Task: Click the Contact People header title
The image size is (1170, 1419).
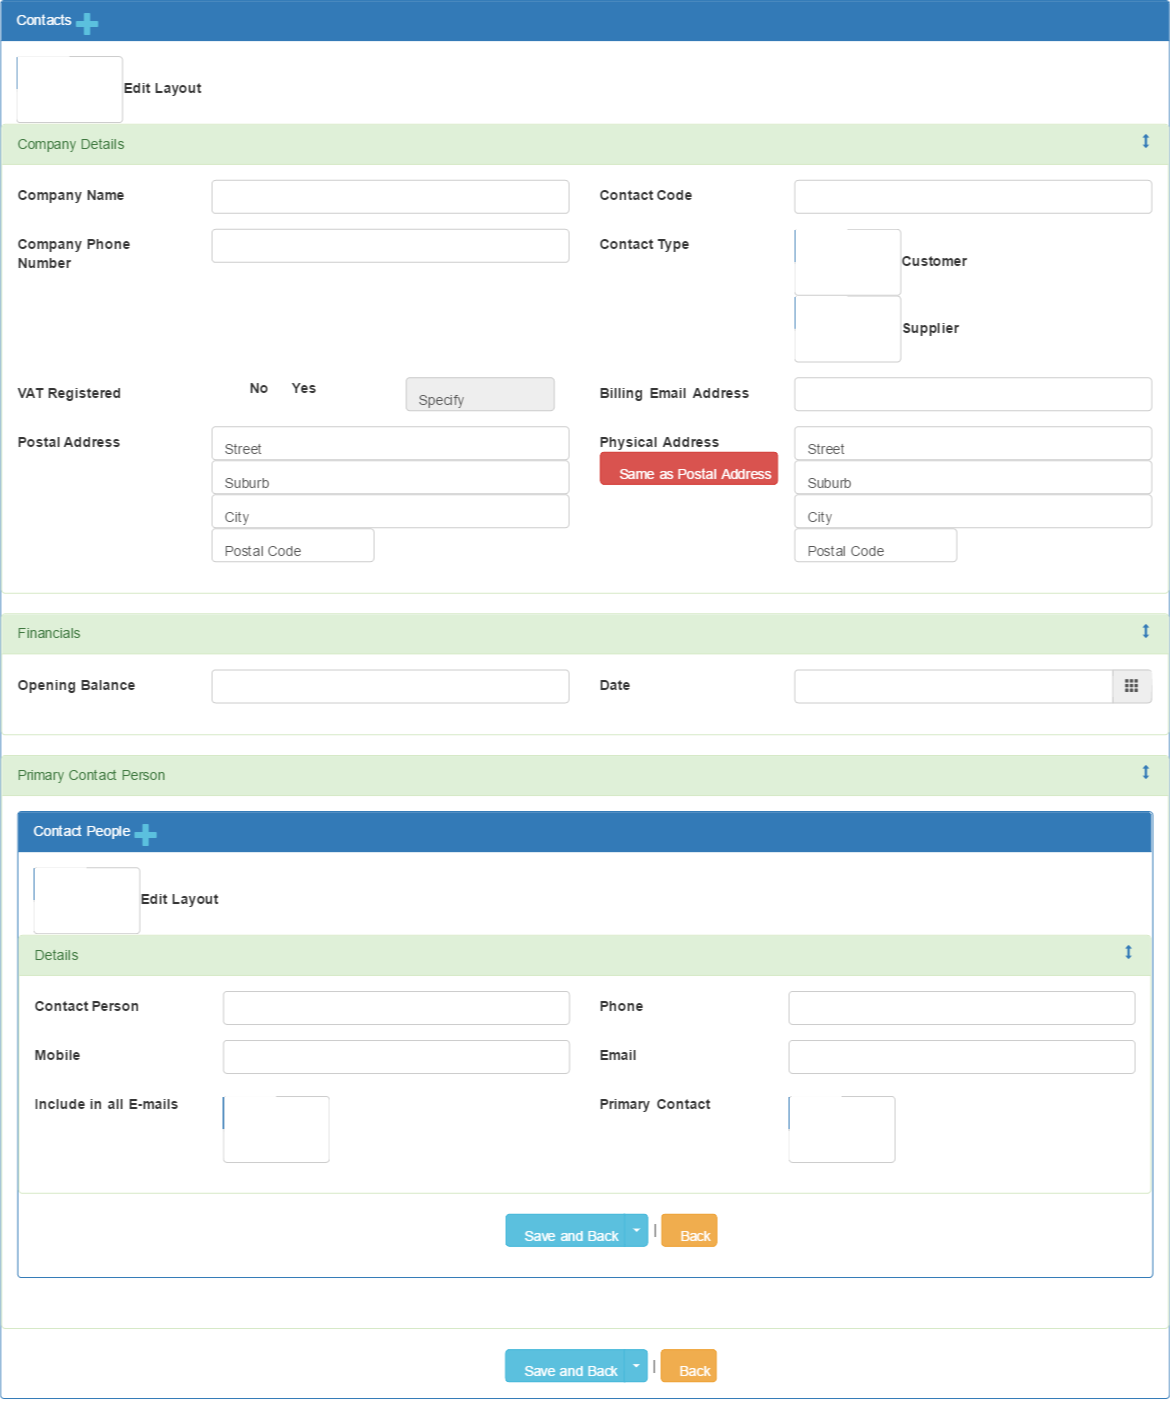Action: click(x=82, y=831)
